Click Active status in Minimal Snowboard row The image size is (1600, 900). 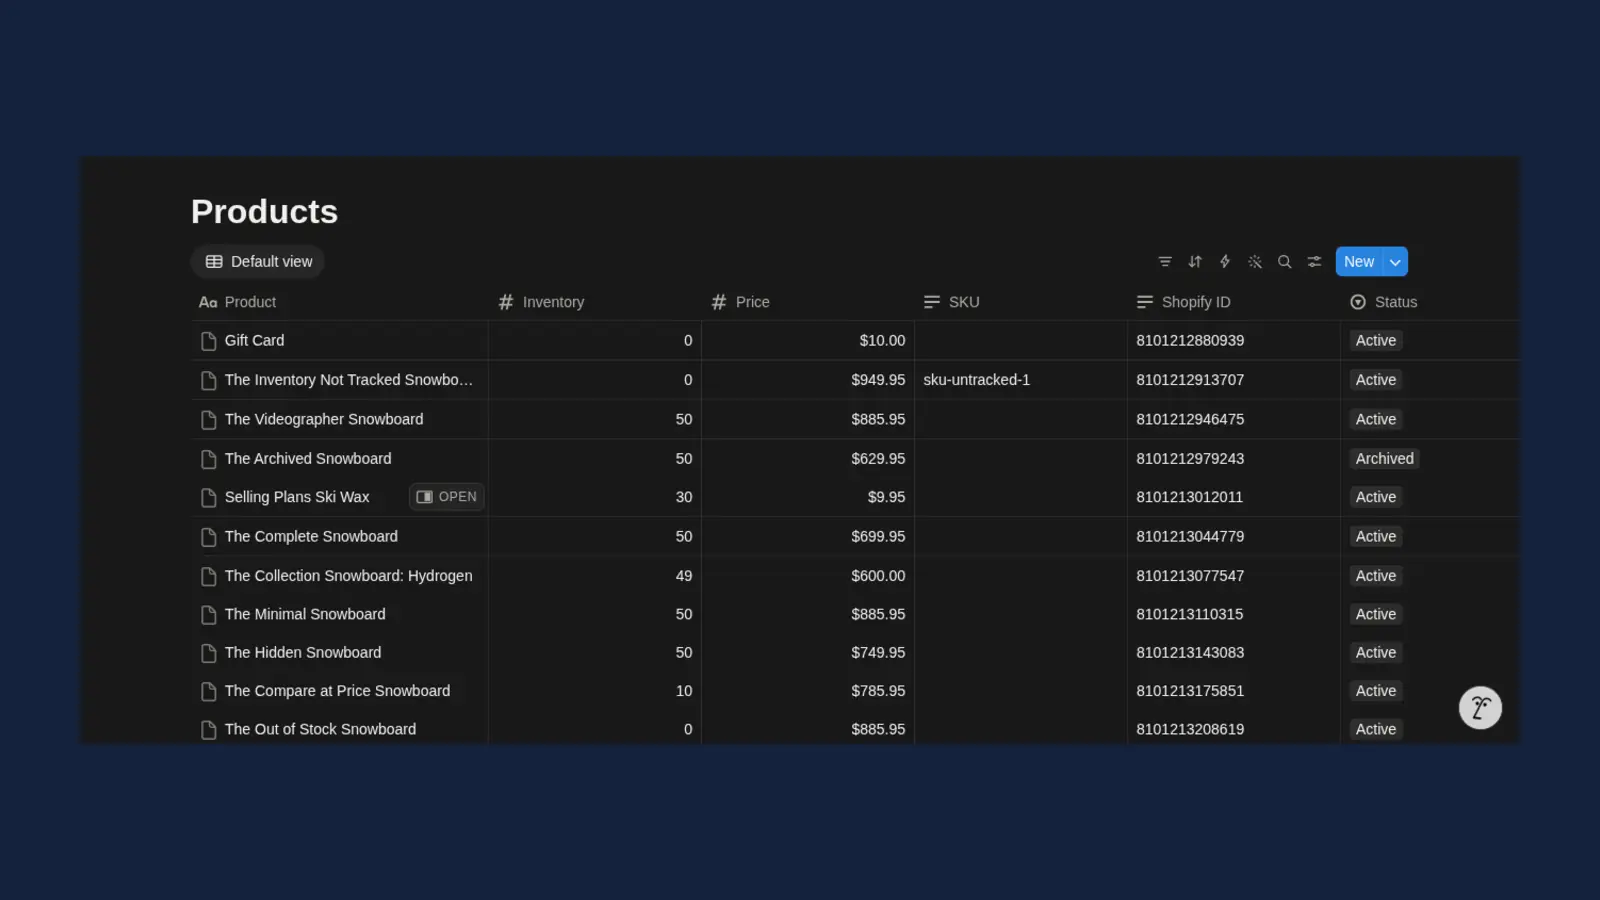coord(1376,615)
